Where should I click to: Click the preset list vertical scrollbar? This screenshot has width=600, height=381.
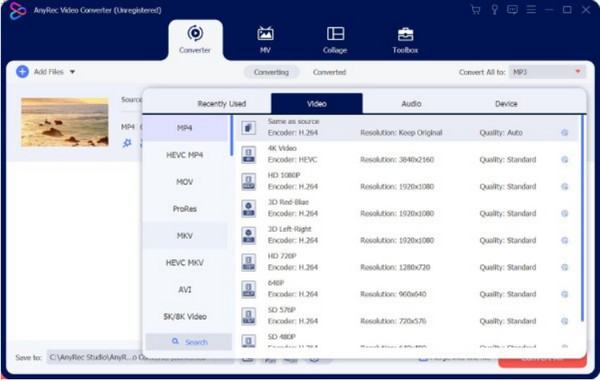tap(582, 218)
